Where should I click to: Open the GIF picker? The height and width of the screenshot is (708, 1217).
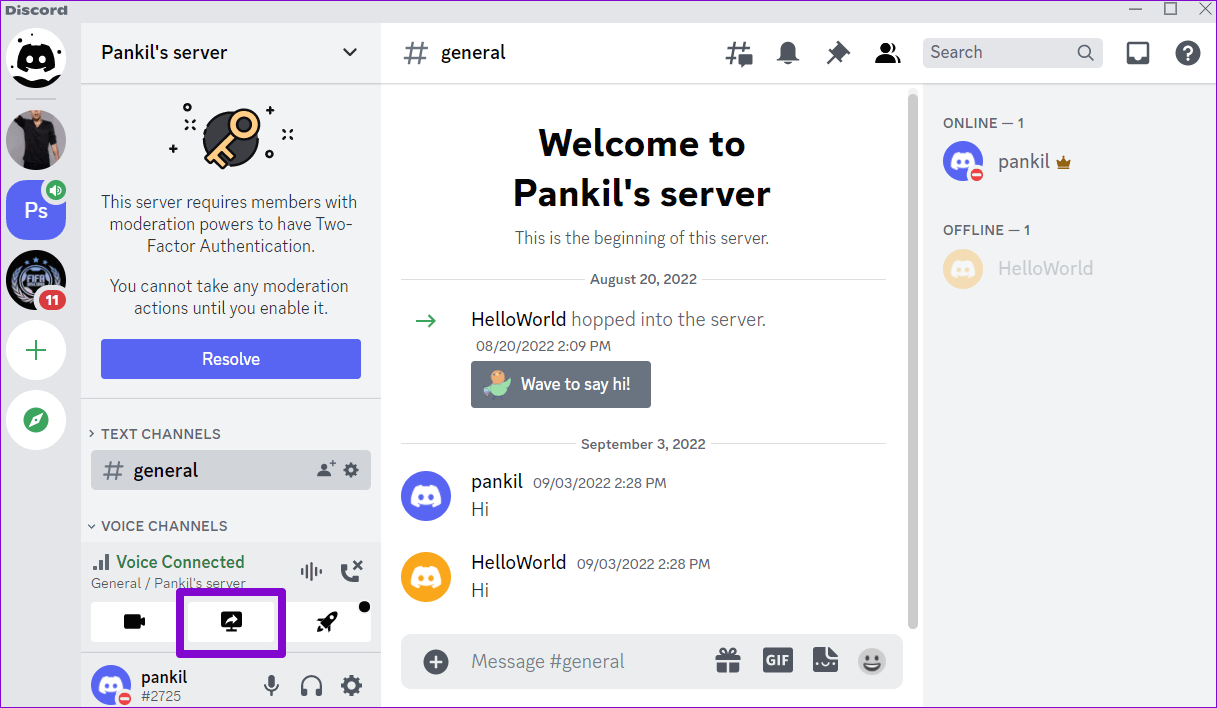click(x=778, y=660)
